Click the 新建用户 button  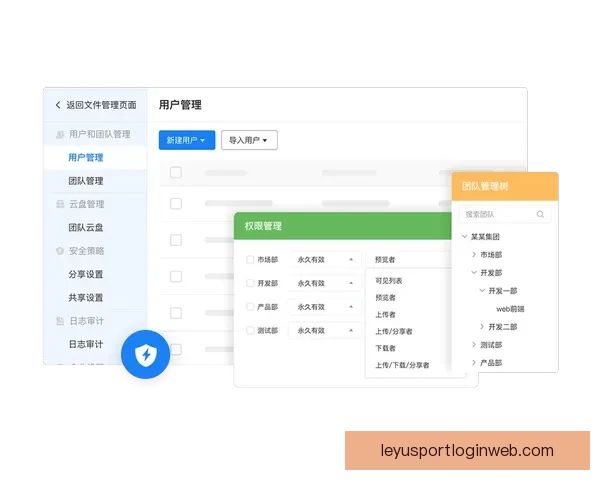(187, 140)
